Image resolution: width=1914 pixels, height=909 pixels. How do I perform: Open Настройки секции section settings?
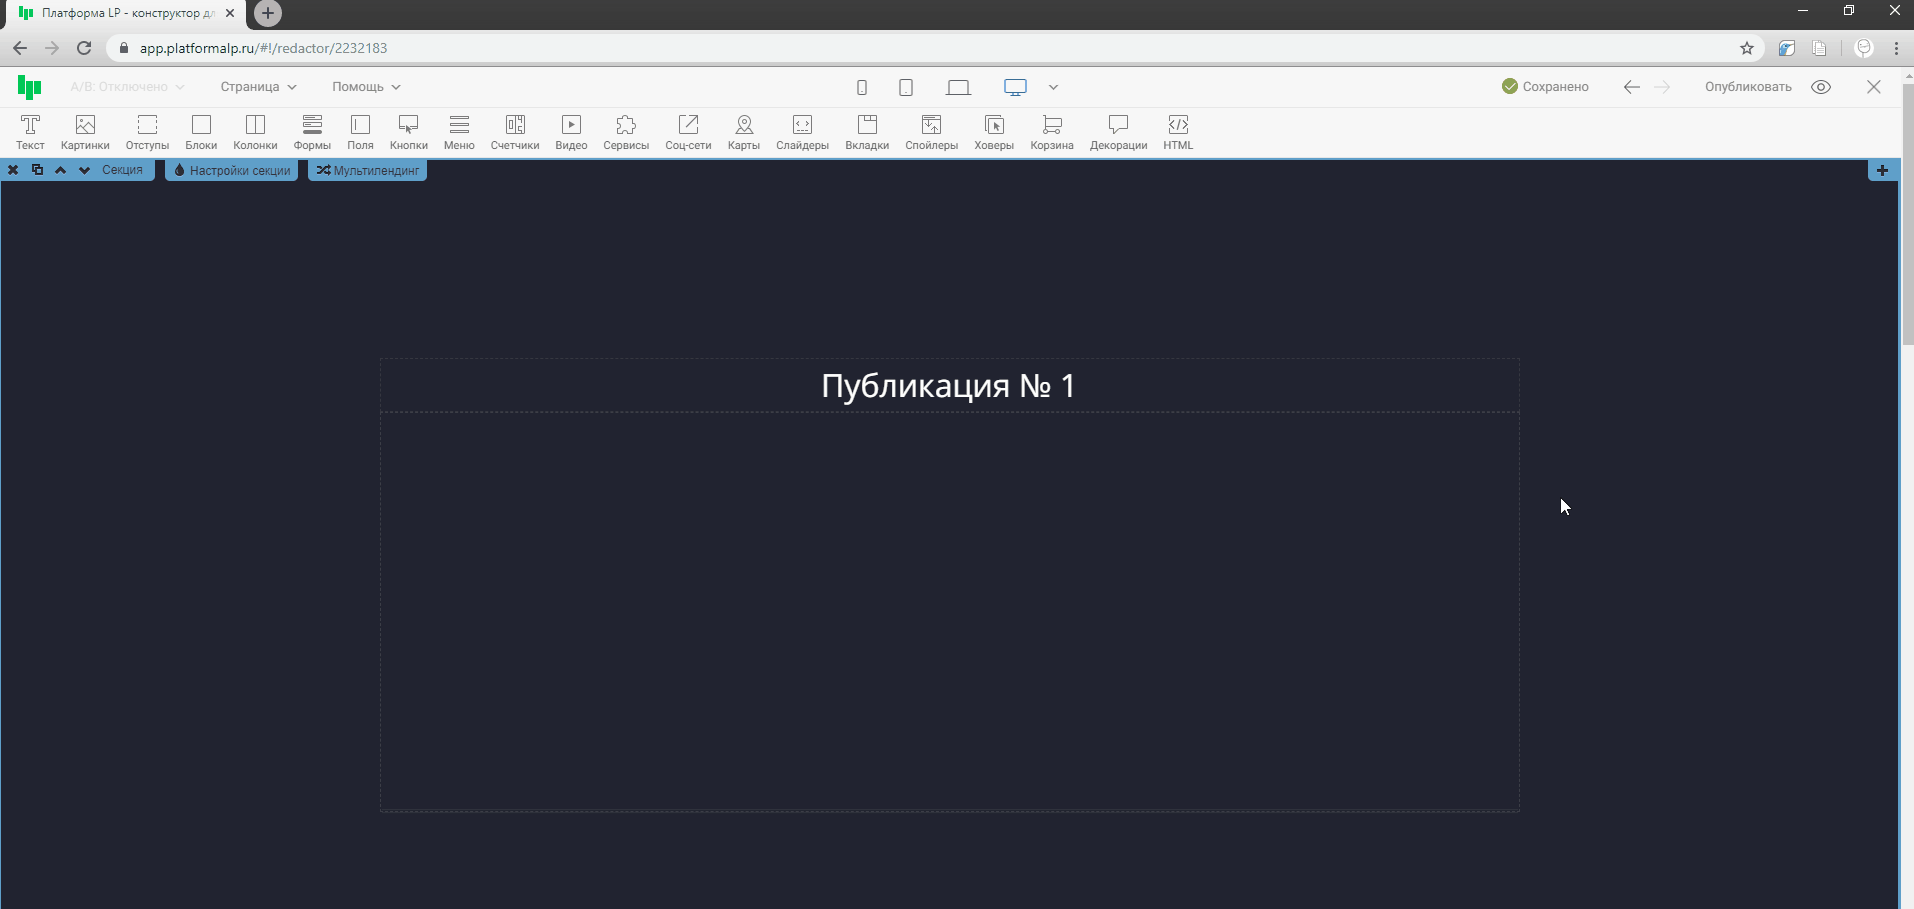pos(232,171)
